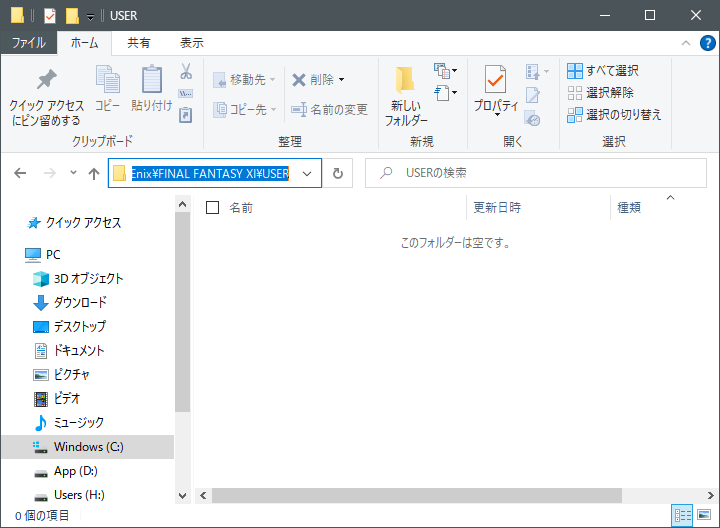This screenshot has height=528, width=720.
Task: Click 選択解除 (Select none)
Action: click(600, 93)
